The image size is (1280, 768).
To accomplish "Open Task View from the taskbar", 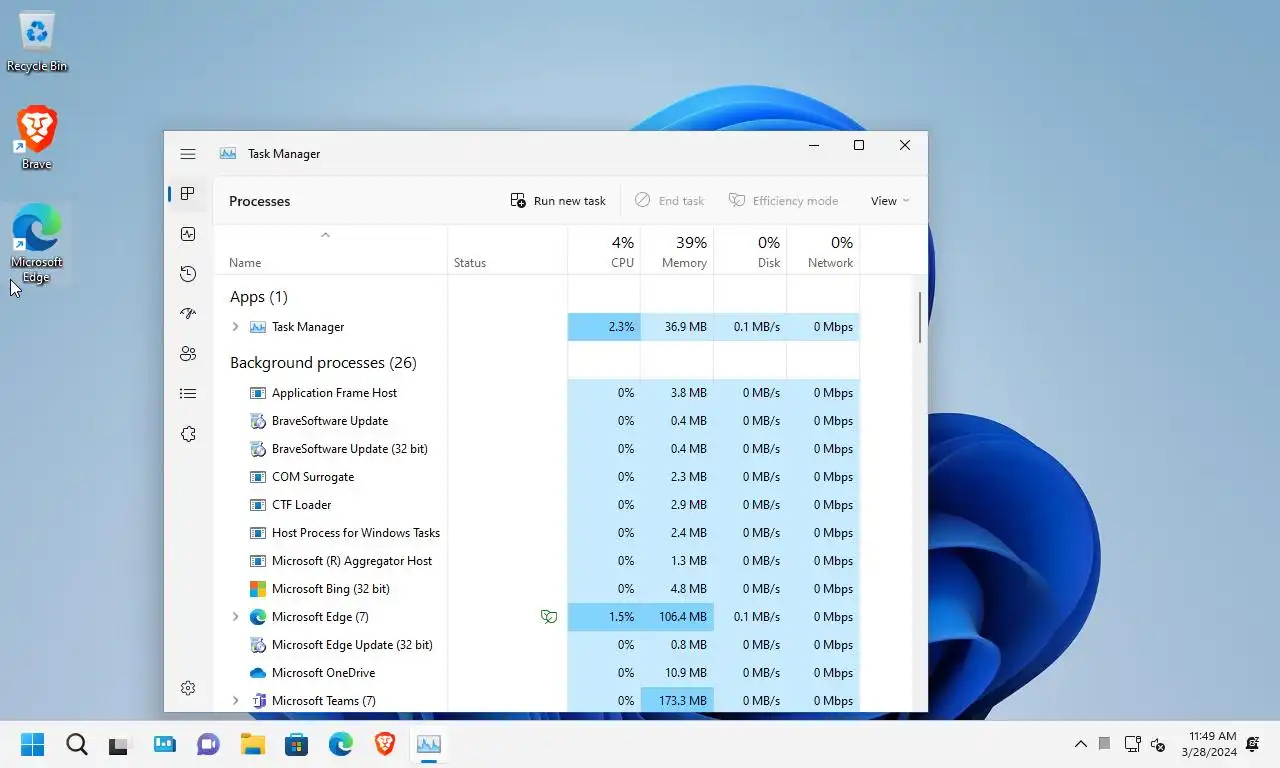I will [x=120, y=744].
